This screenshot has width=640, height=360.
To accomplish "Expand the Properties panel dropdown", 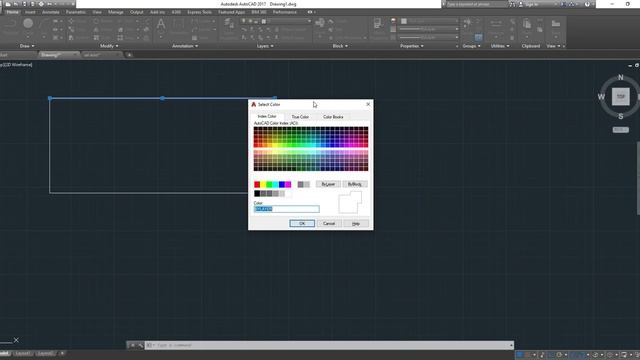I will click(412, 46).
